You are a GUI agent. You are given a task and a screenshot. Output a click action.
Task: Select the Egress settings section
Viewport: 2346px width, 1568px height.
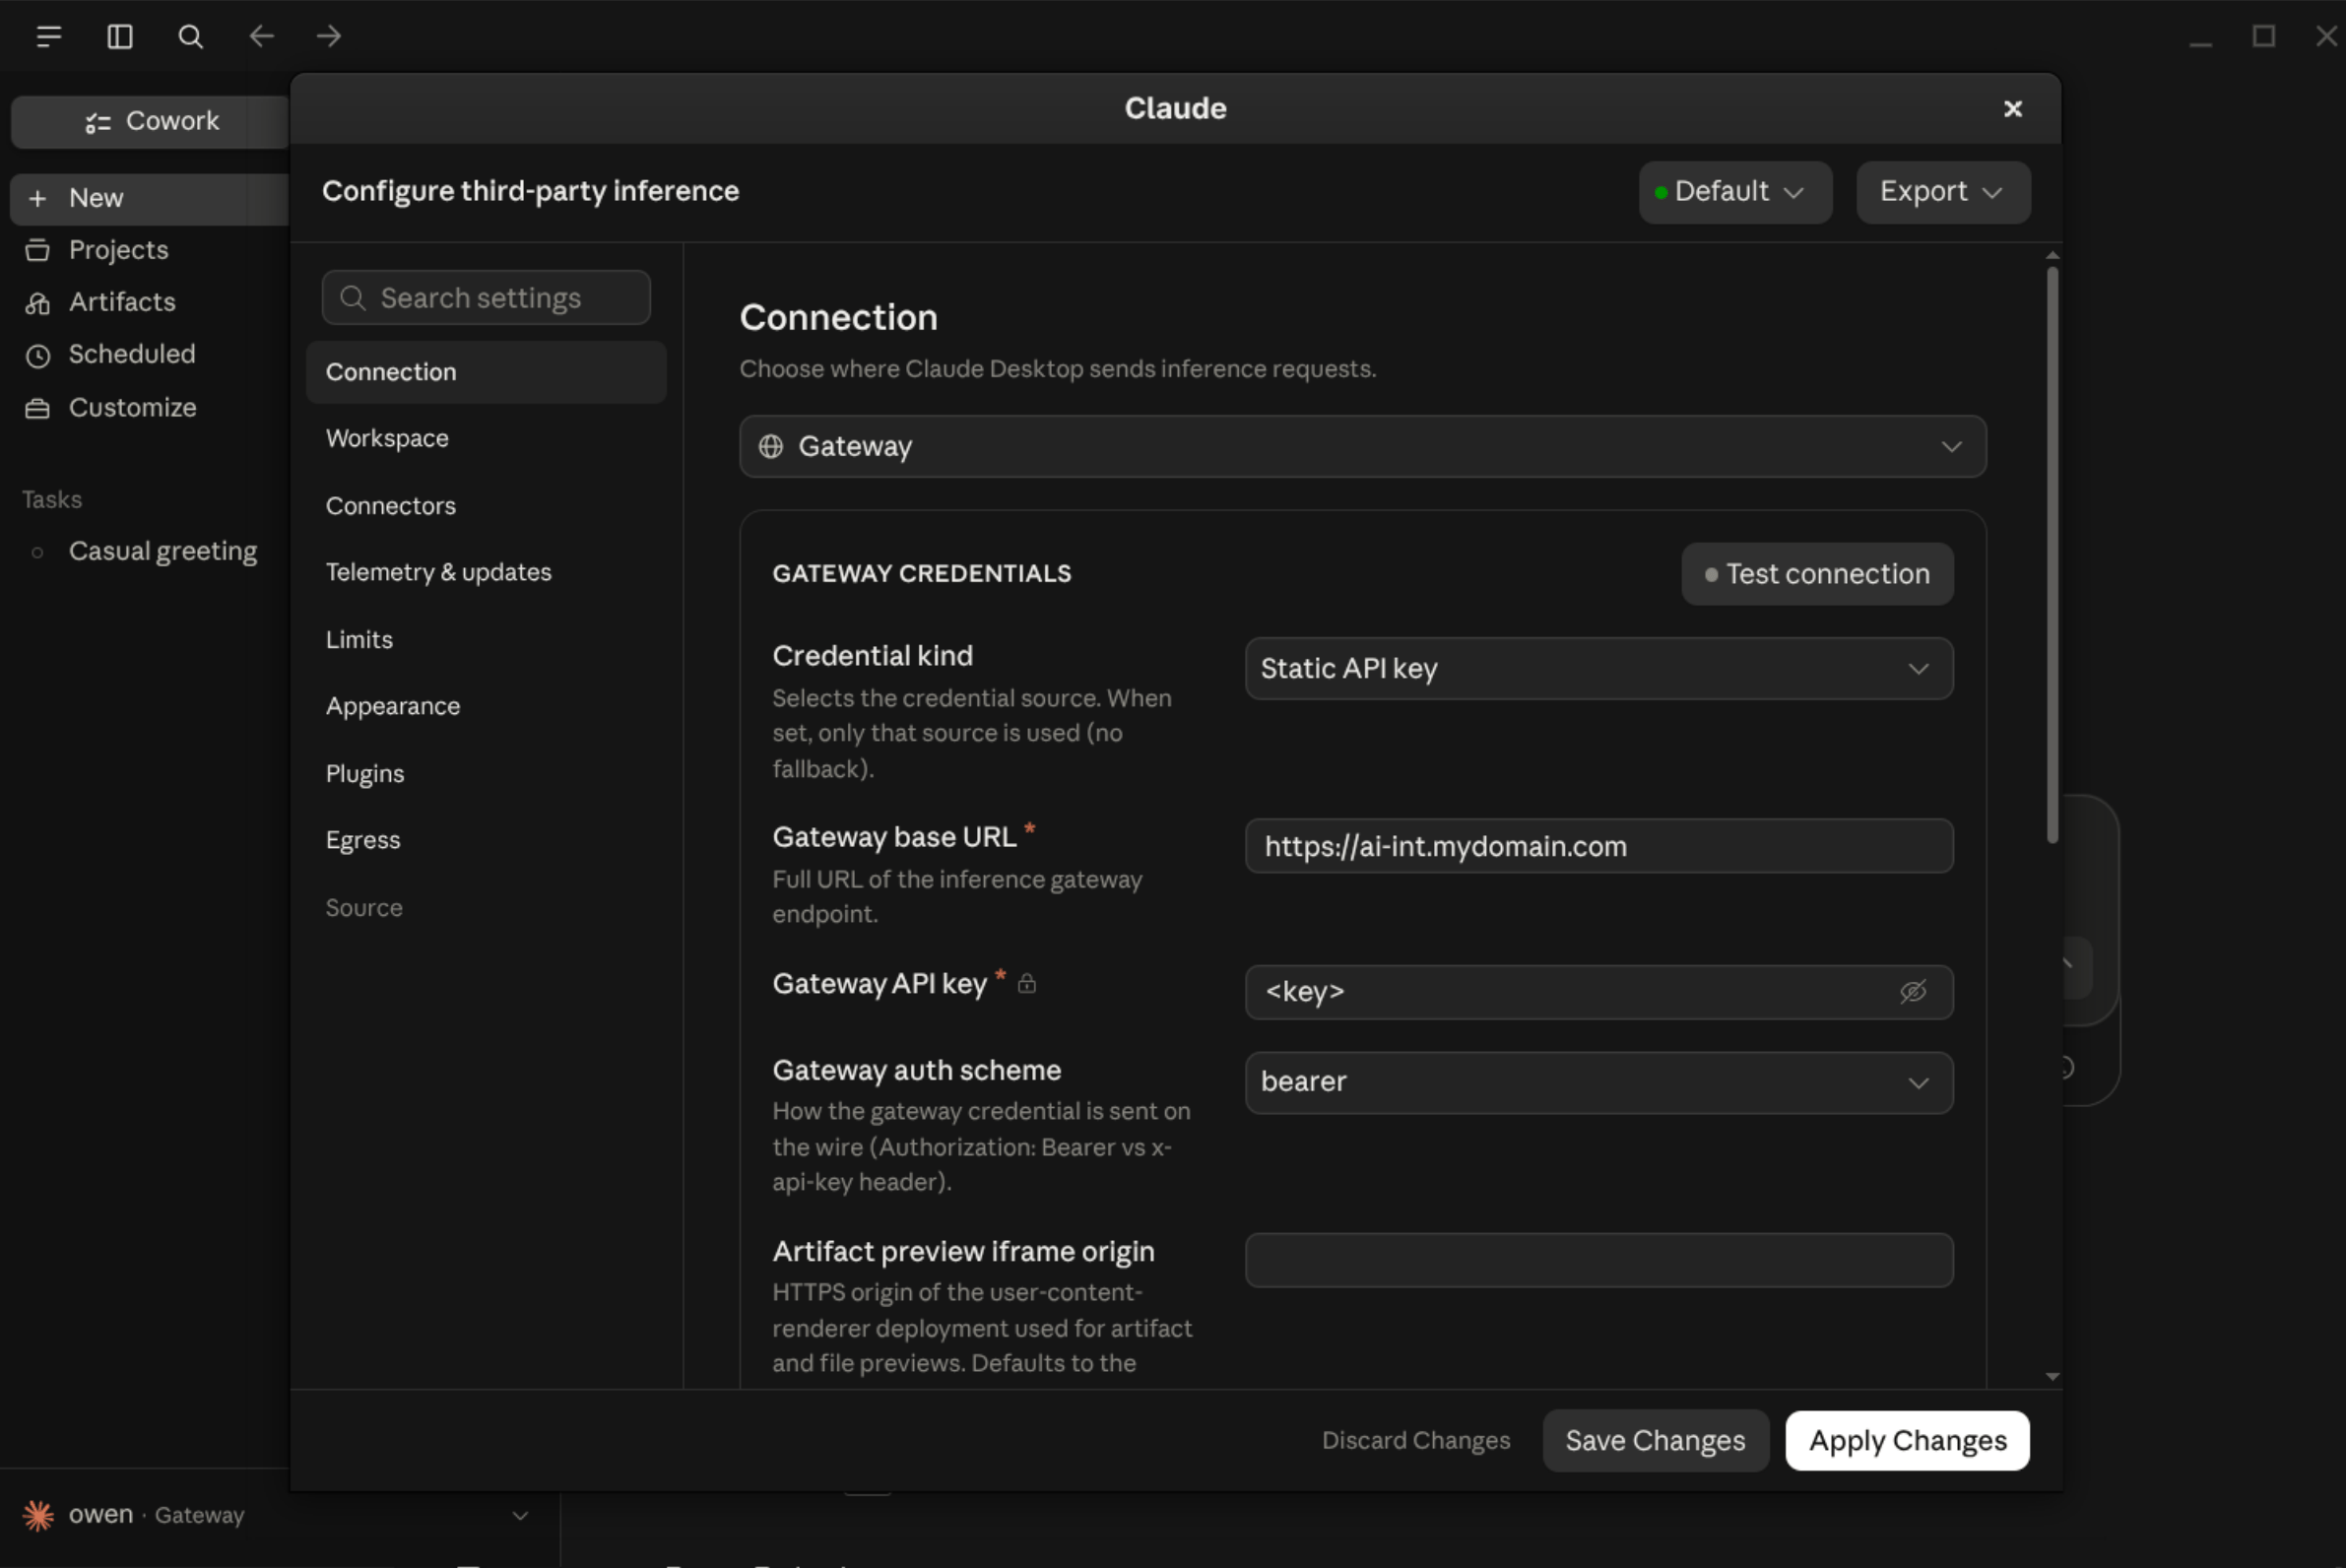486,840
